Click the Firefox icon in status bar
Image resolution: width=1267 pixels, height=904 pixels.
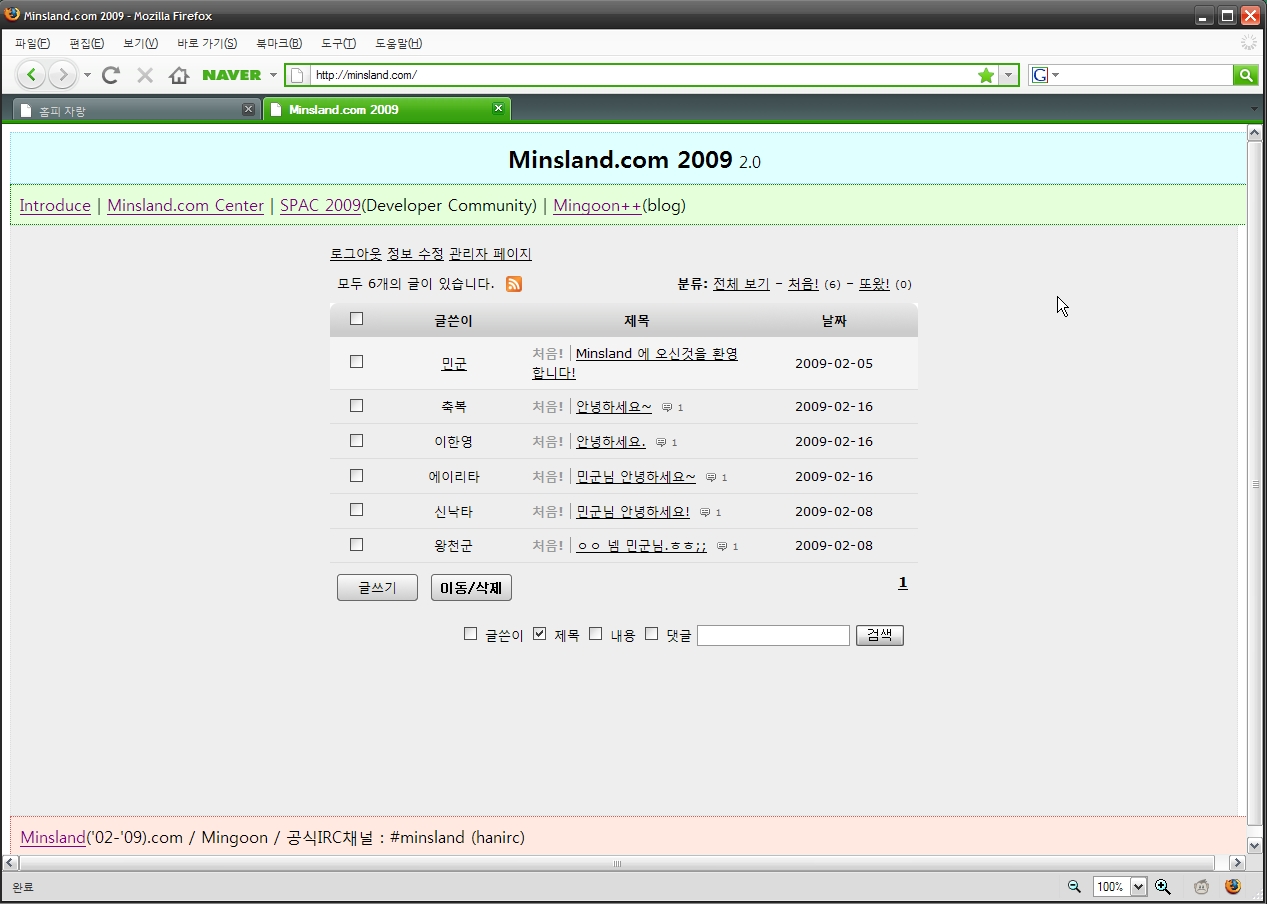point(1232,886)
